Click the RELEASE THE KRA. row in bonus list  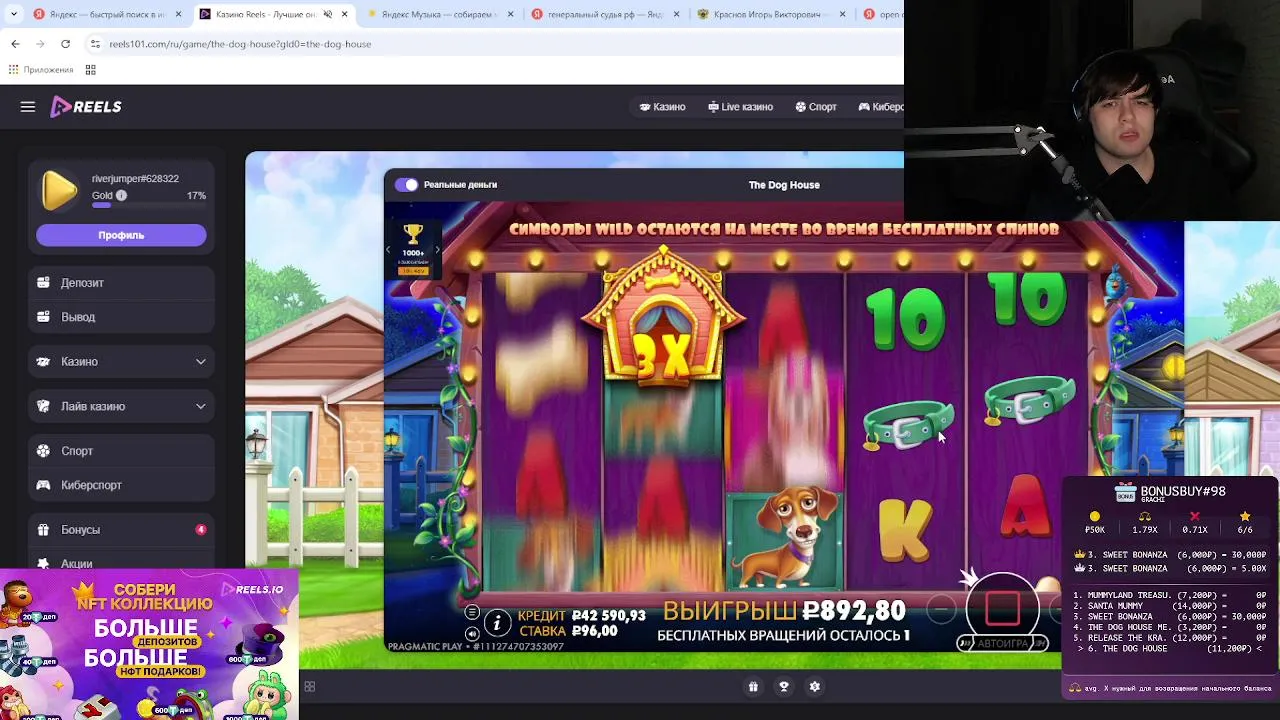click(1170, 638)
